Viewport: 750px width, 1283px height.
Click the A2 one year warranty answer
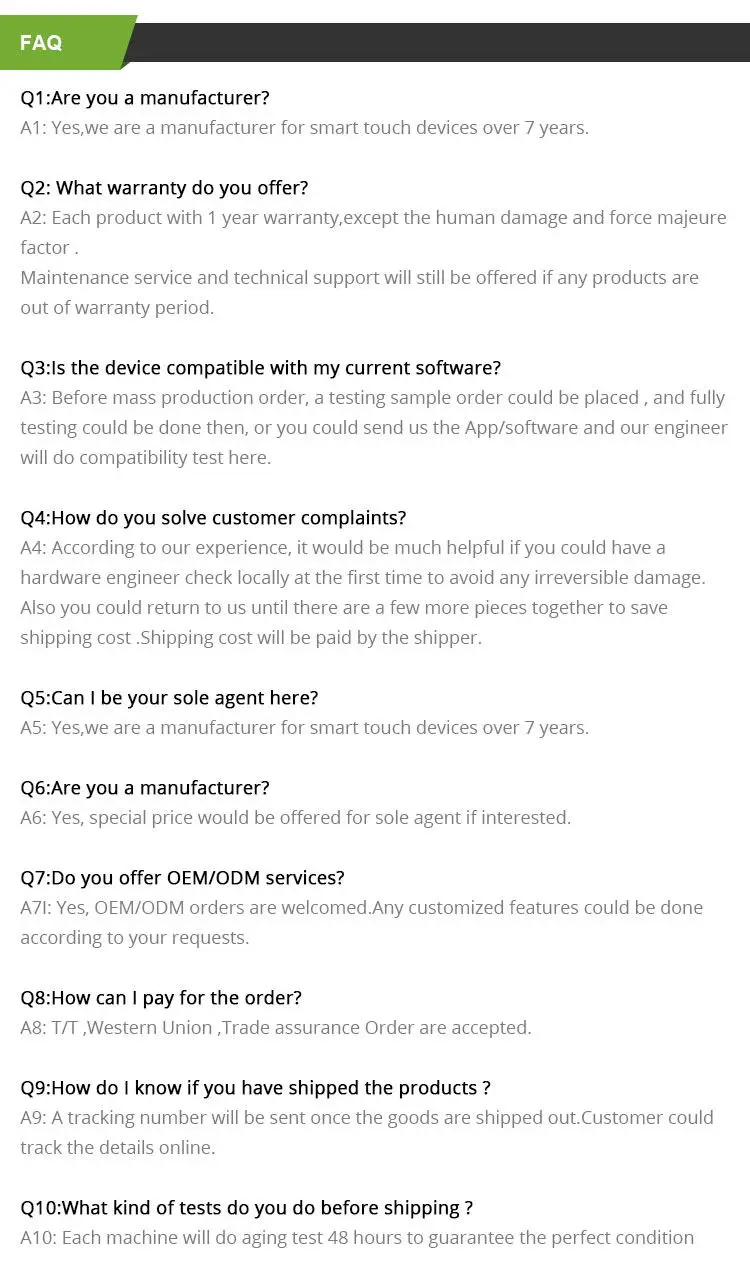(374, 232)
